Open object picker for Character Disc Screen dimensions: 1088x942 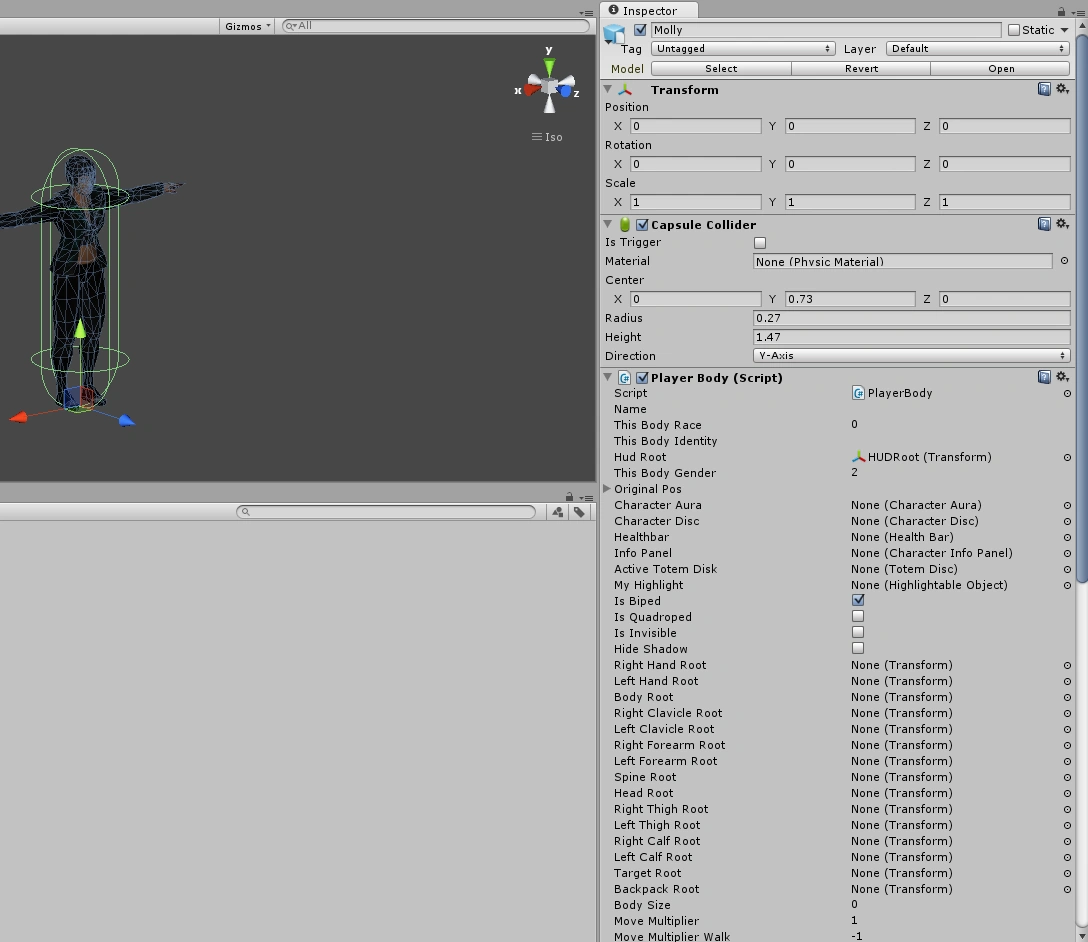[x=1067, y=522]
